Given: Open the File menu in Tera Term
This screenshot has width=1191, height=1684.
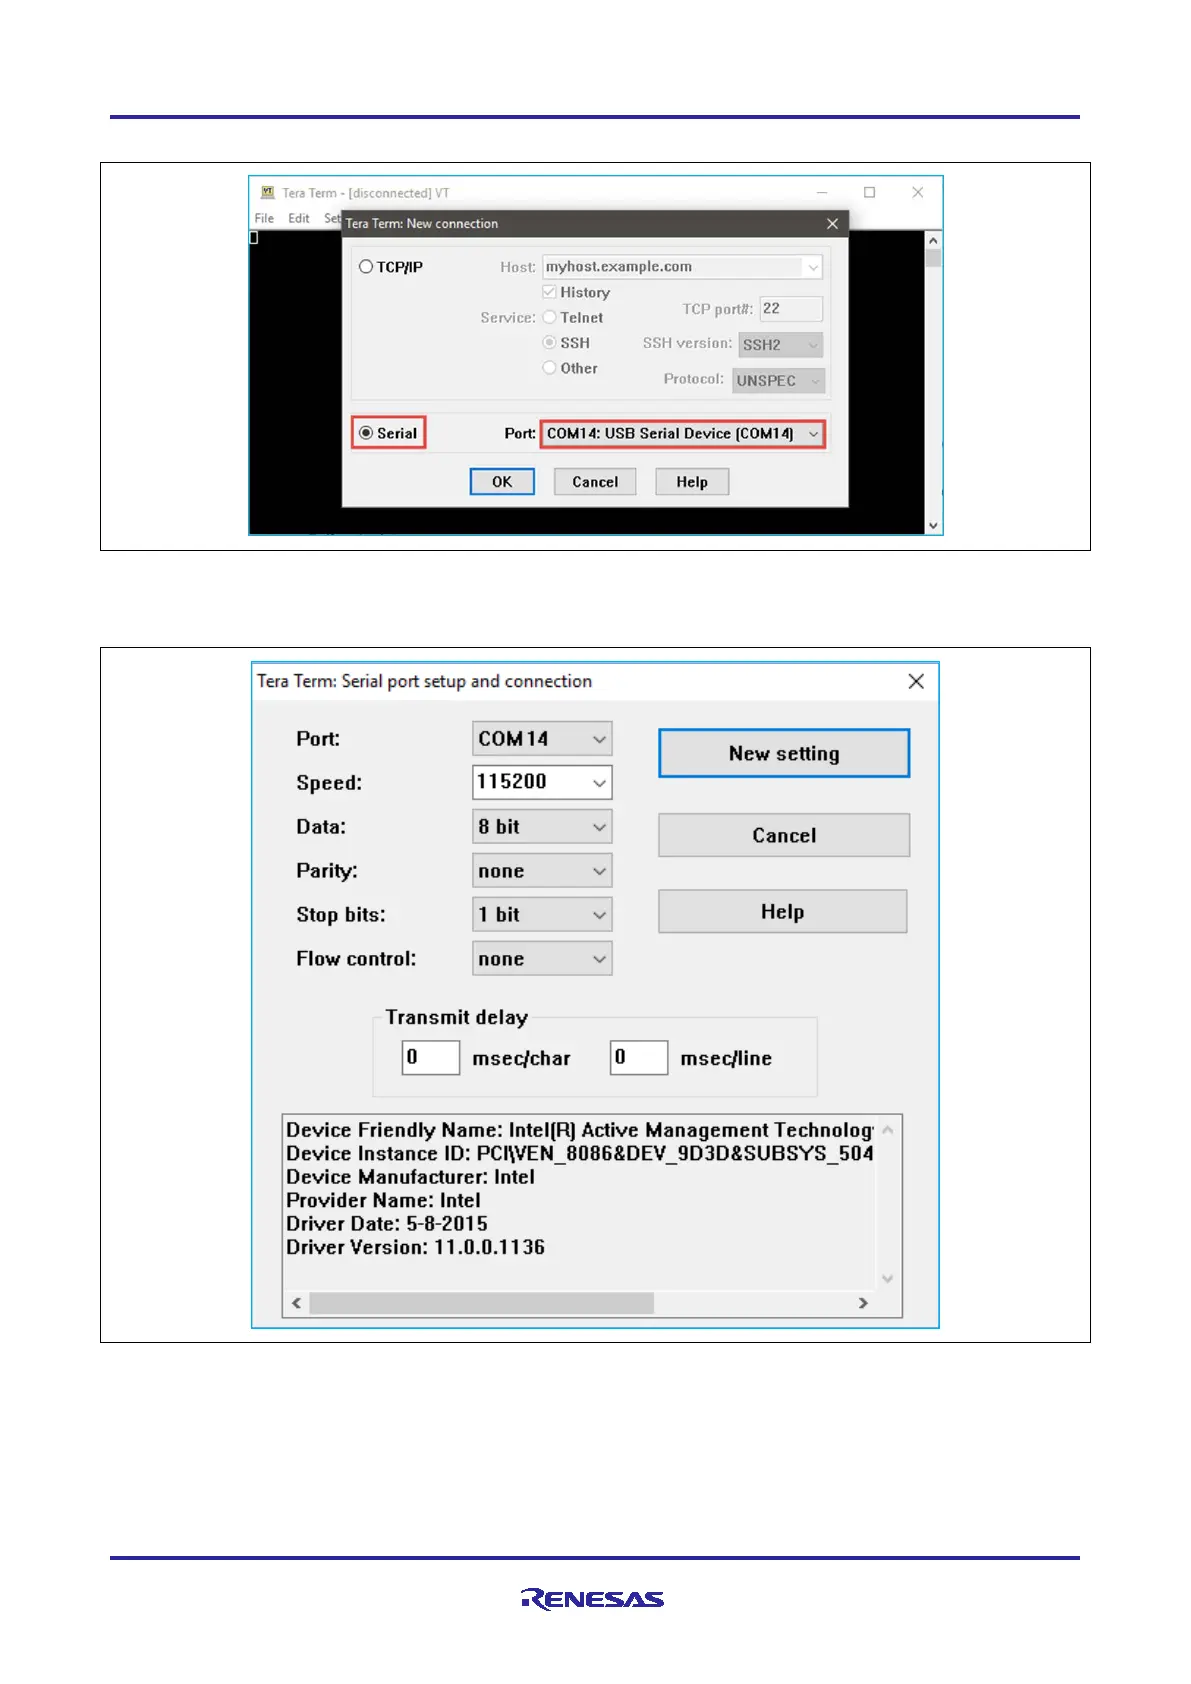Looking at the screenshot, I should tap(264, 218).
